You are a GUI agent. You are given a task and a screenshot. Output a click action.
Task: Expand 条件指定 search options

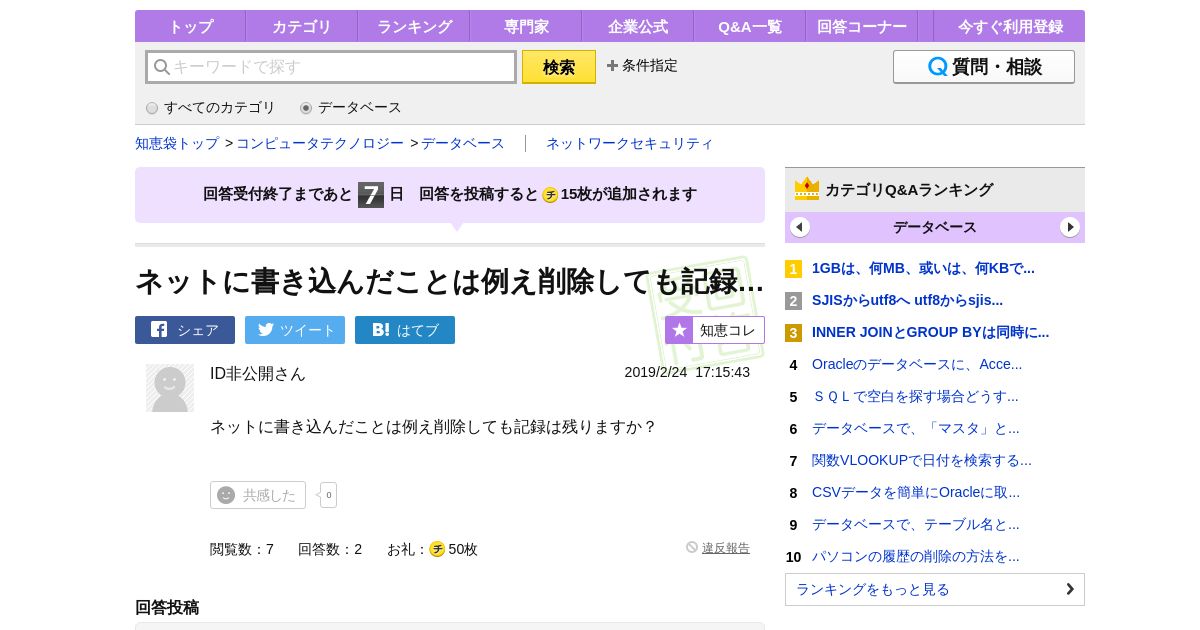click(x=642, y=66)
